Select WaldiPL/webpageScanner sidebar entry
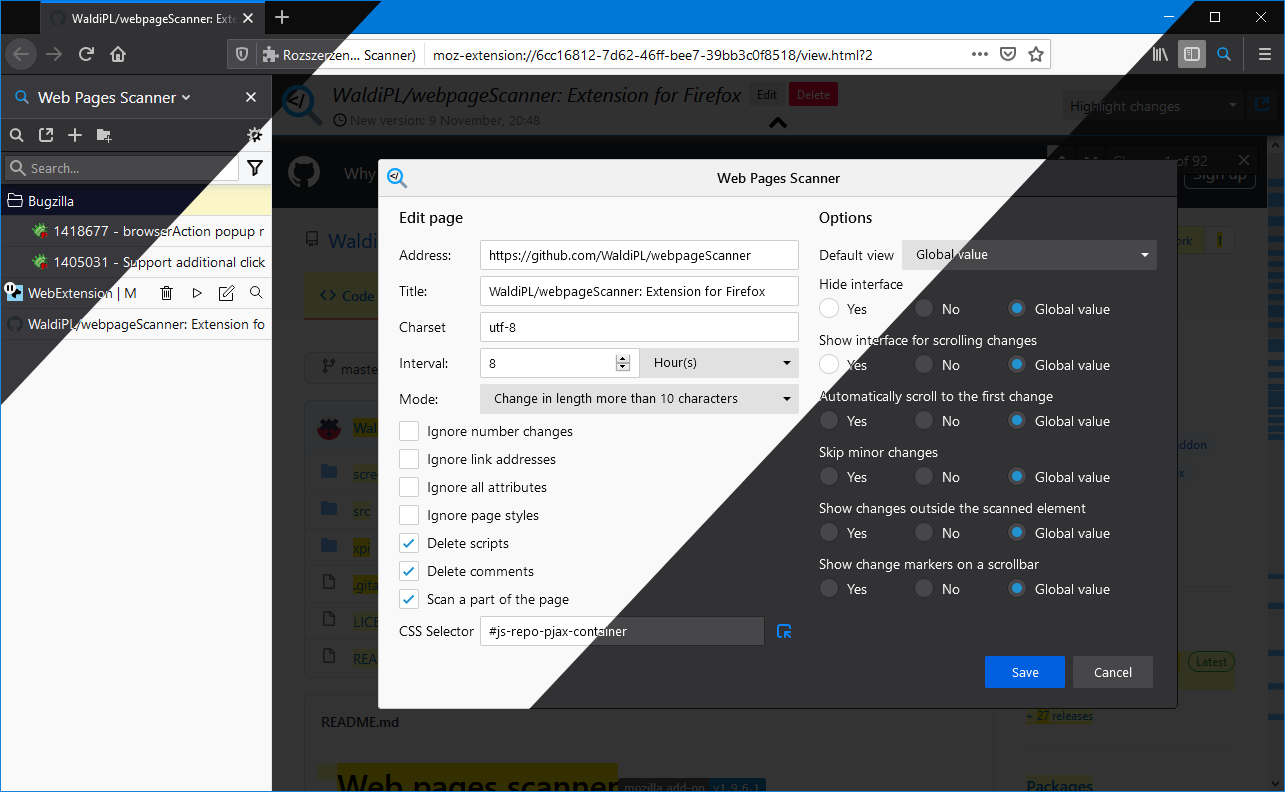This screenshot has height=792, width=1285. tap(136, 324)
